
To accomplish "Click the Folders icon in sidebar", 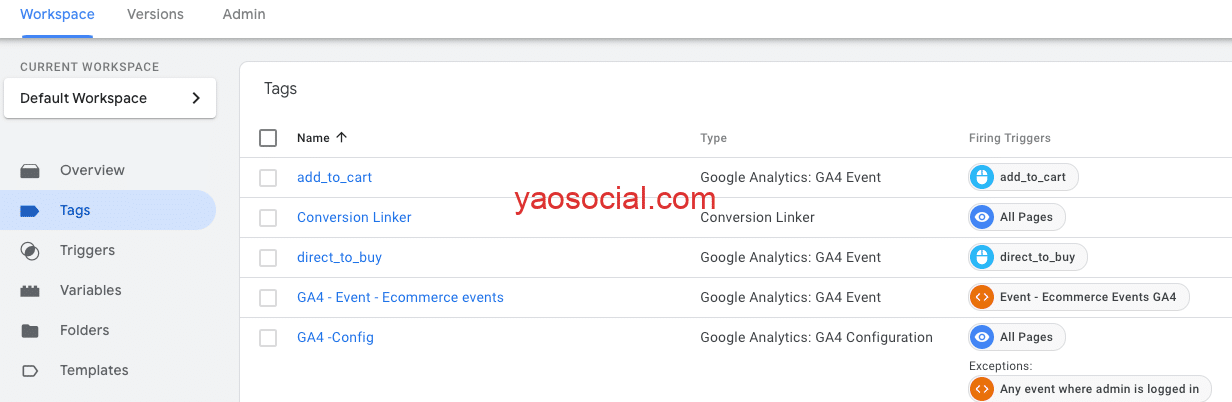I will 30,331.
